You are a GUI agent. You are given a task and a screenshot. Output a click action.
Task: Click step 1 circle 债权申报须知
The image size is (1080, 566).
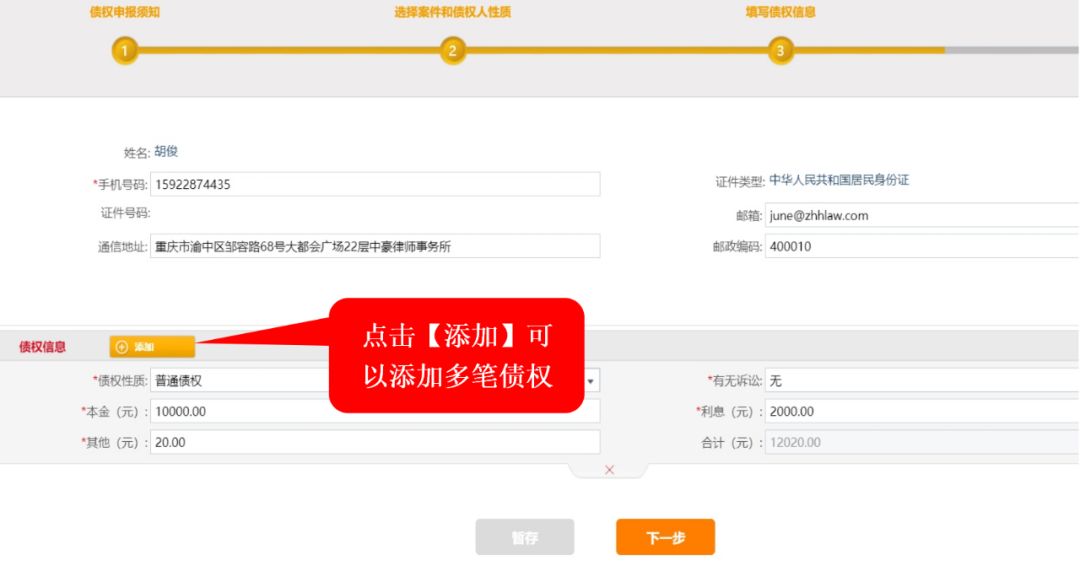pos(125,50)
